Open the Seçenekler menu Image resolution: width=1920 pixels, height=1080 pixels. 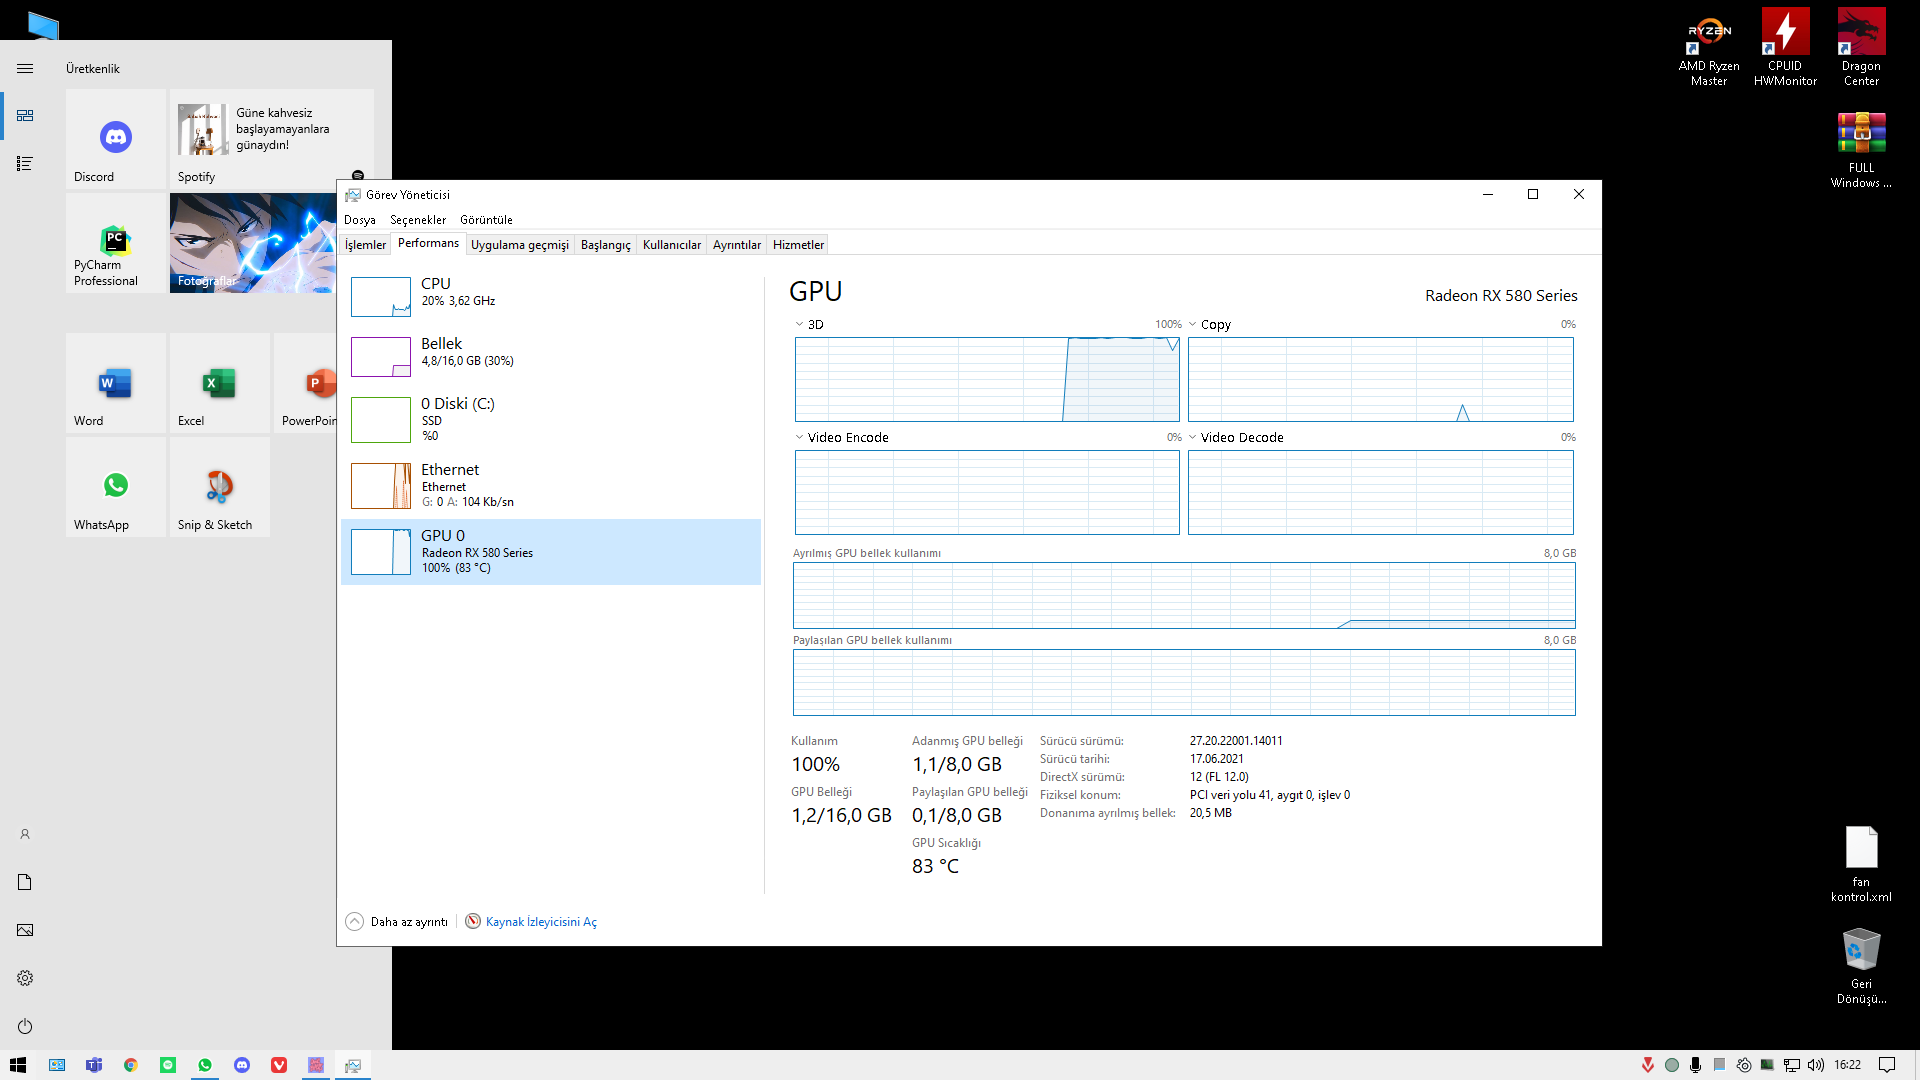click(x=418, y=220)
